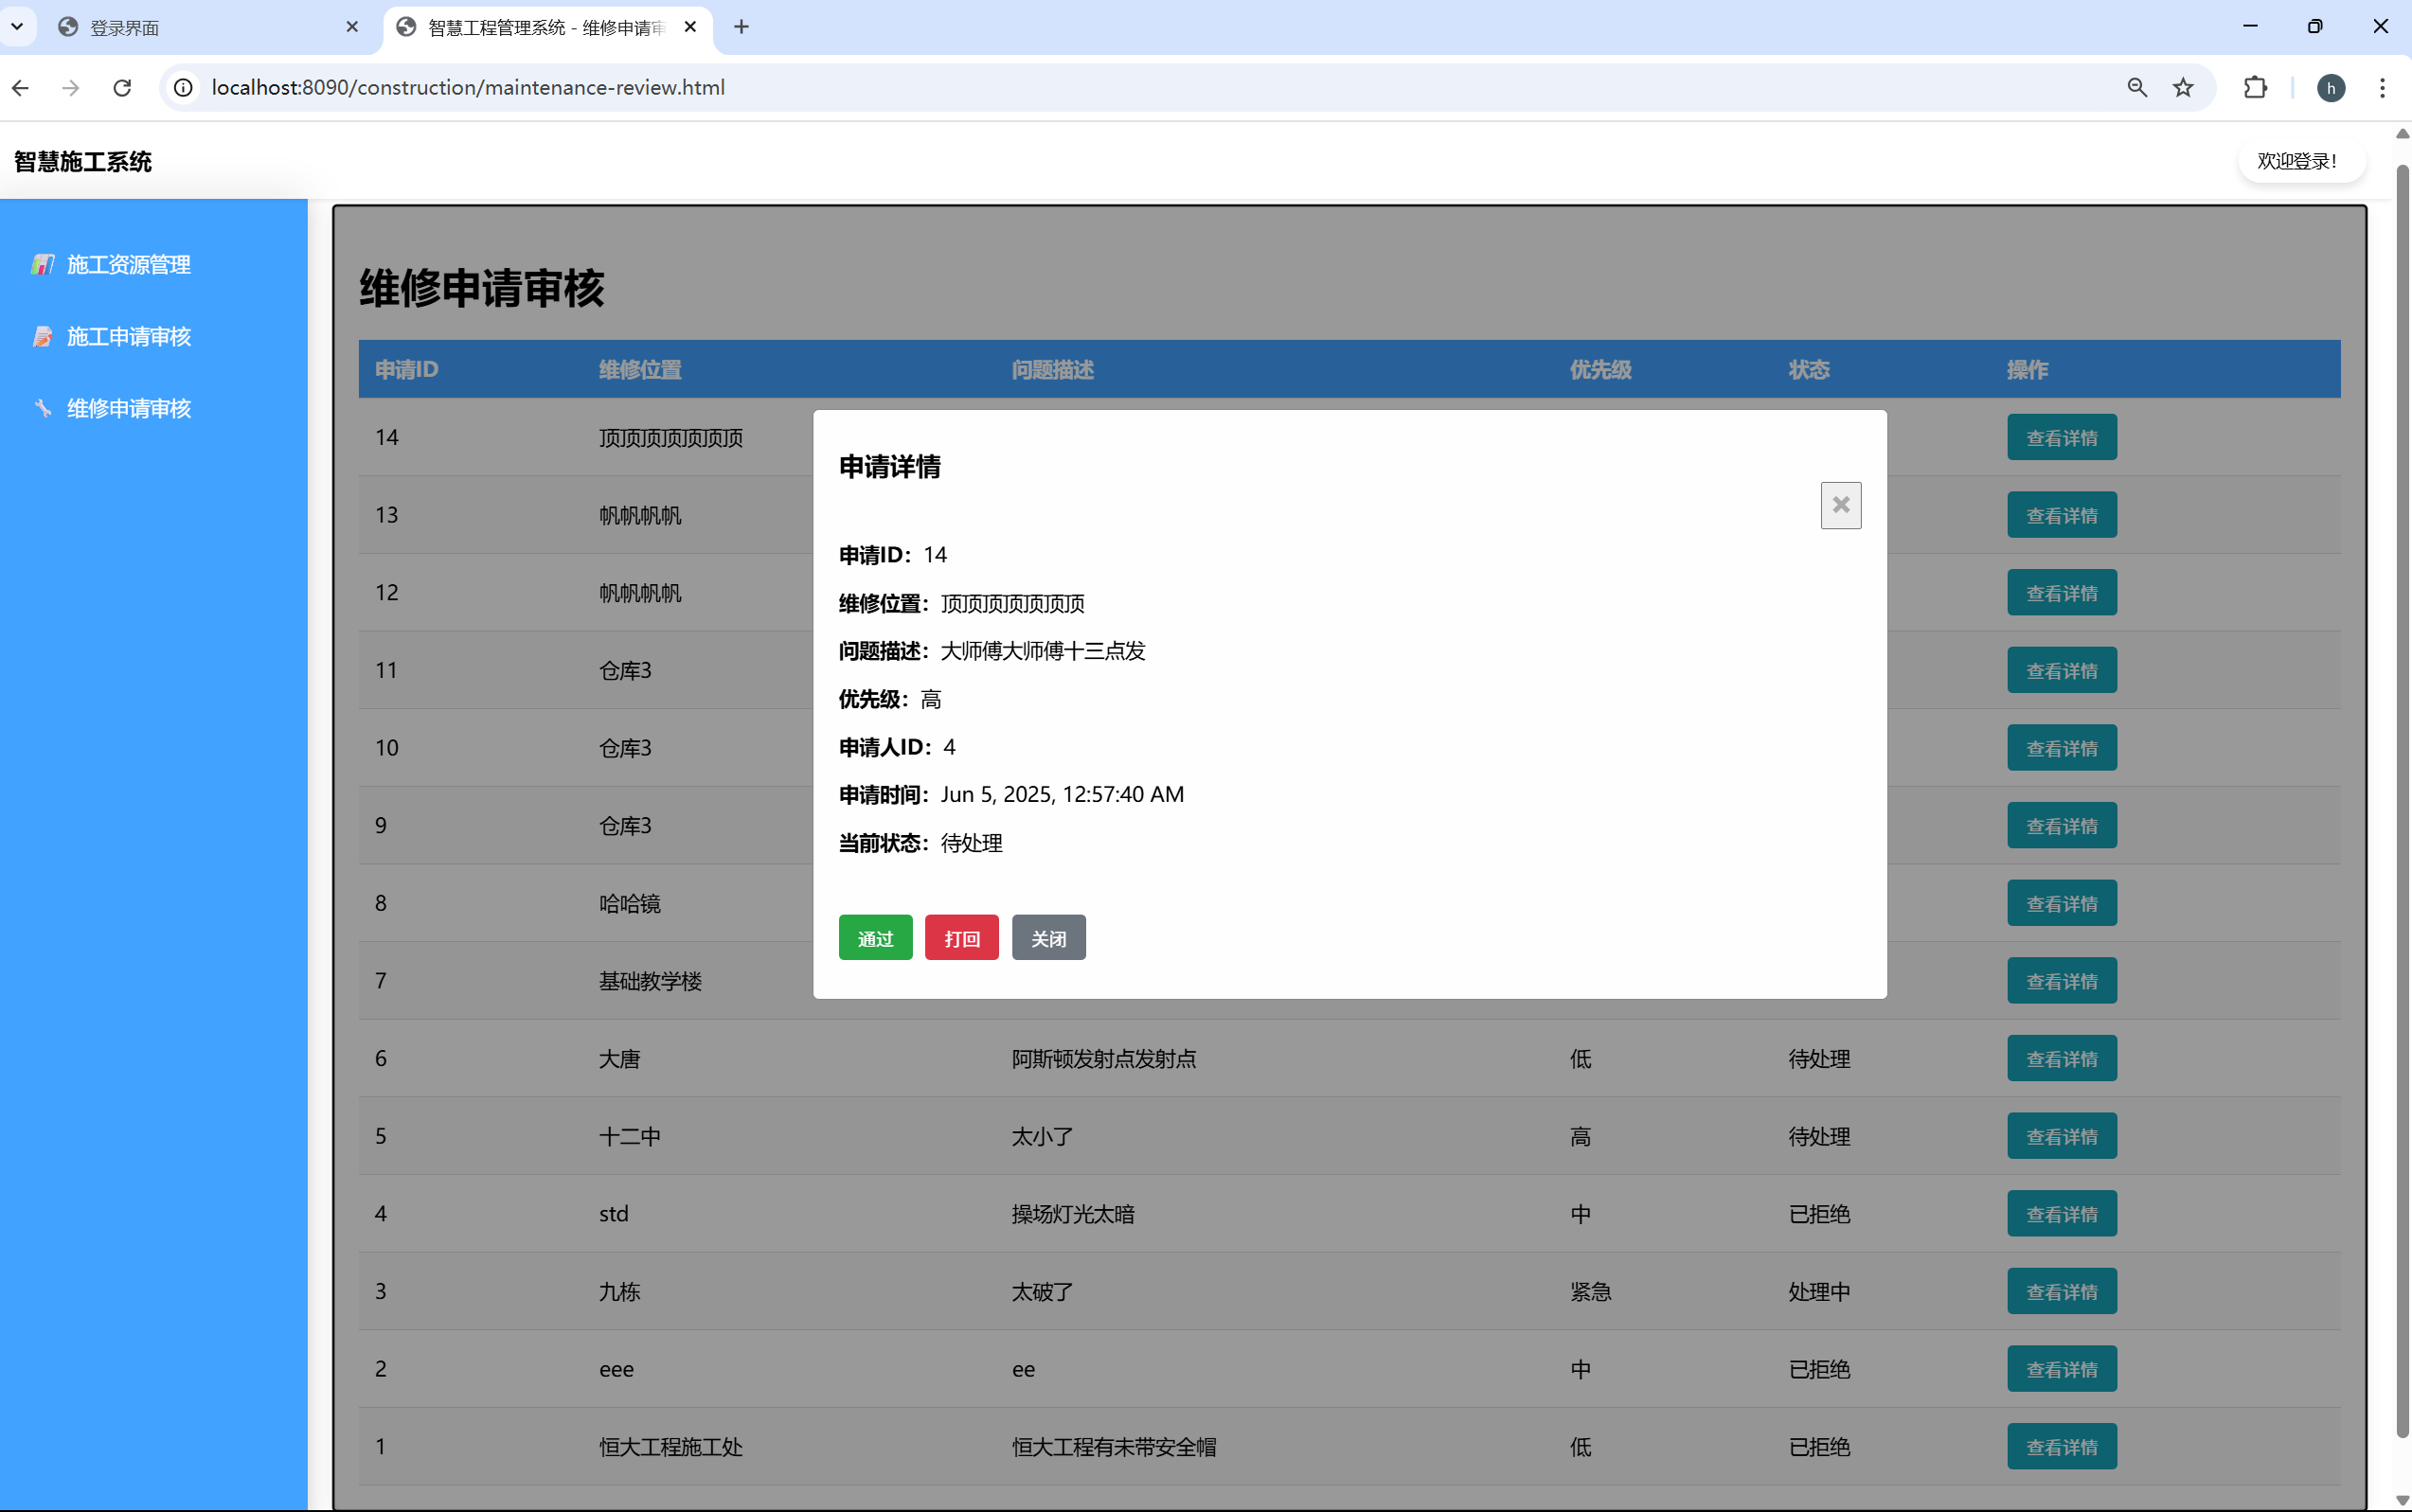This screenshot has height=1512, width=2412.
Task: Switch to the 登录界面 tab
Action: (200, 27)
